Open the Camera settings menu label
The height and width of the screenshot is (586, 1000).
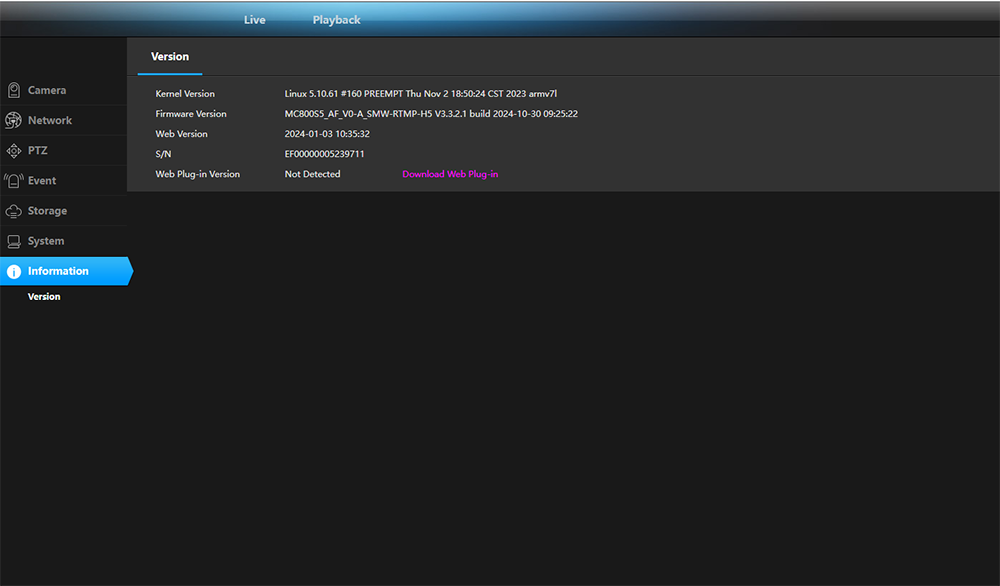[x=47, y=90]
